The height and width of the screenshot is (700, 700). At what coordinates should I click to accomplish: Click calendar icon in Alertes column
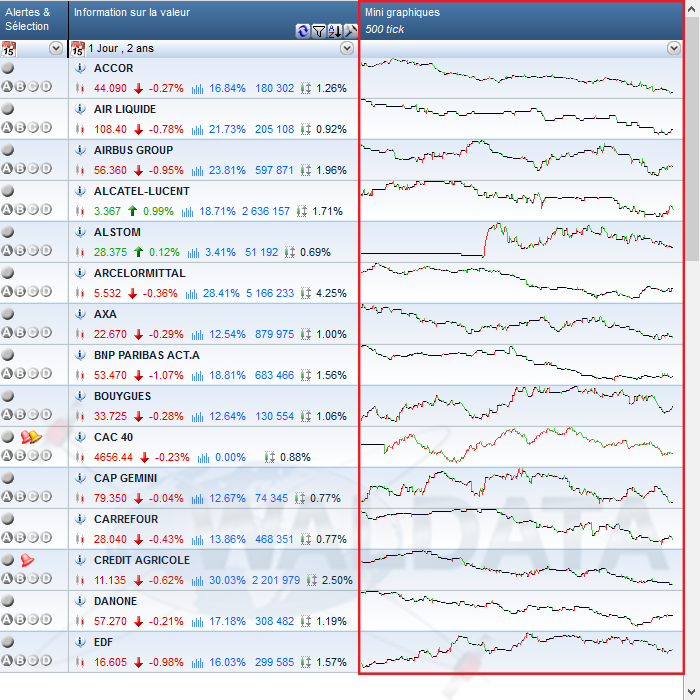coord(8,49)
